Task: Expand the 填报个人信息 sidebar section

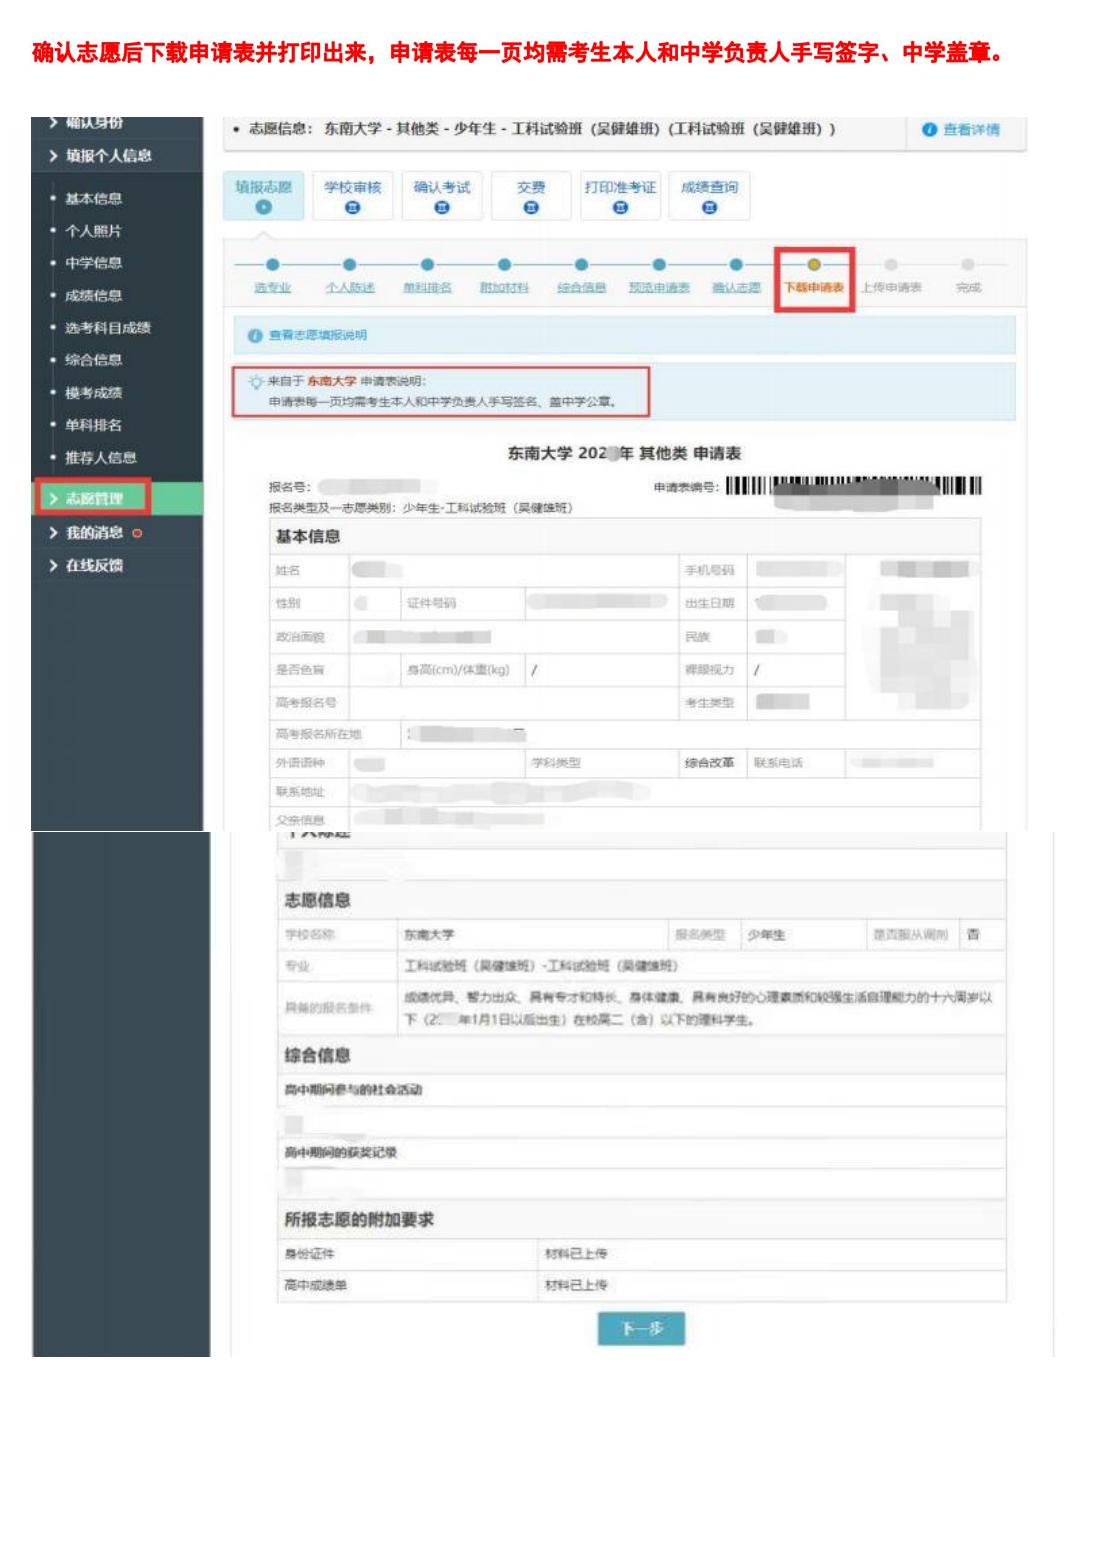Action: point(108,156)
